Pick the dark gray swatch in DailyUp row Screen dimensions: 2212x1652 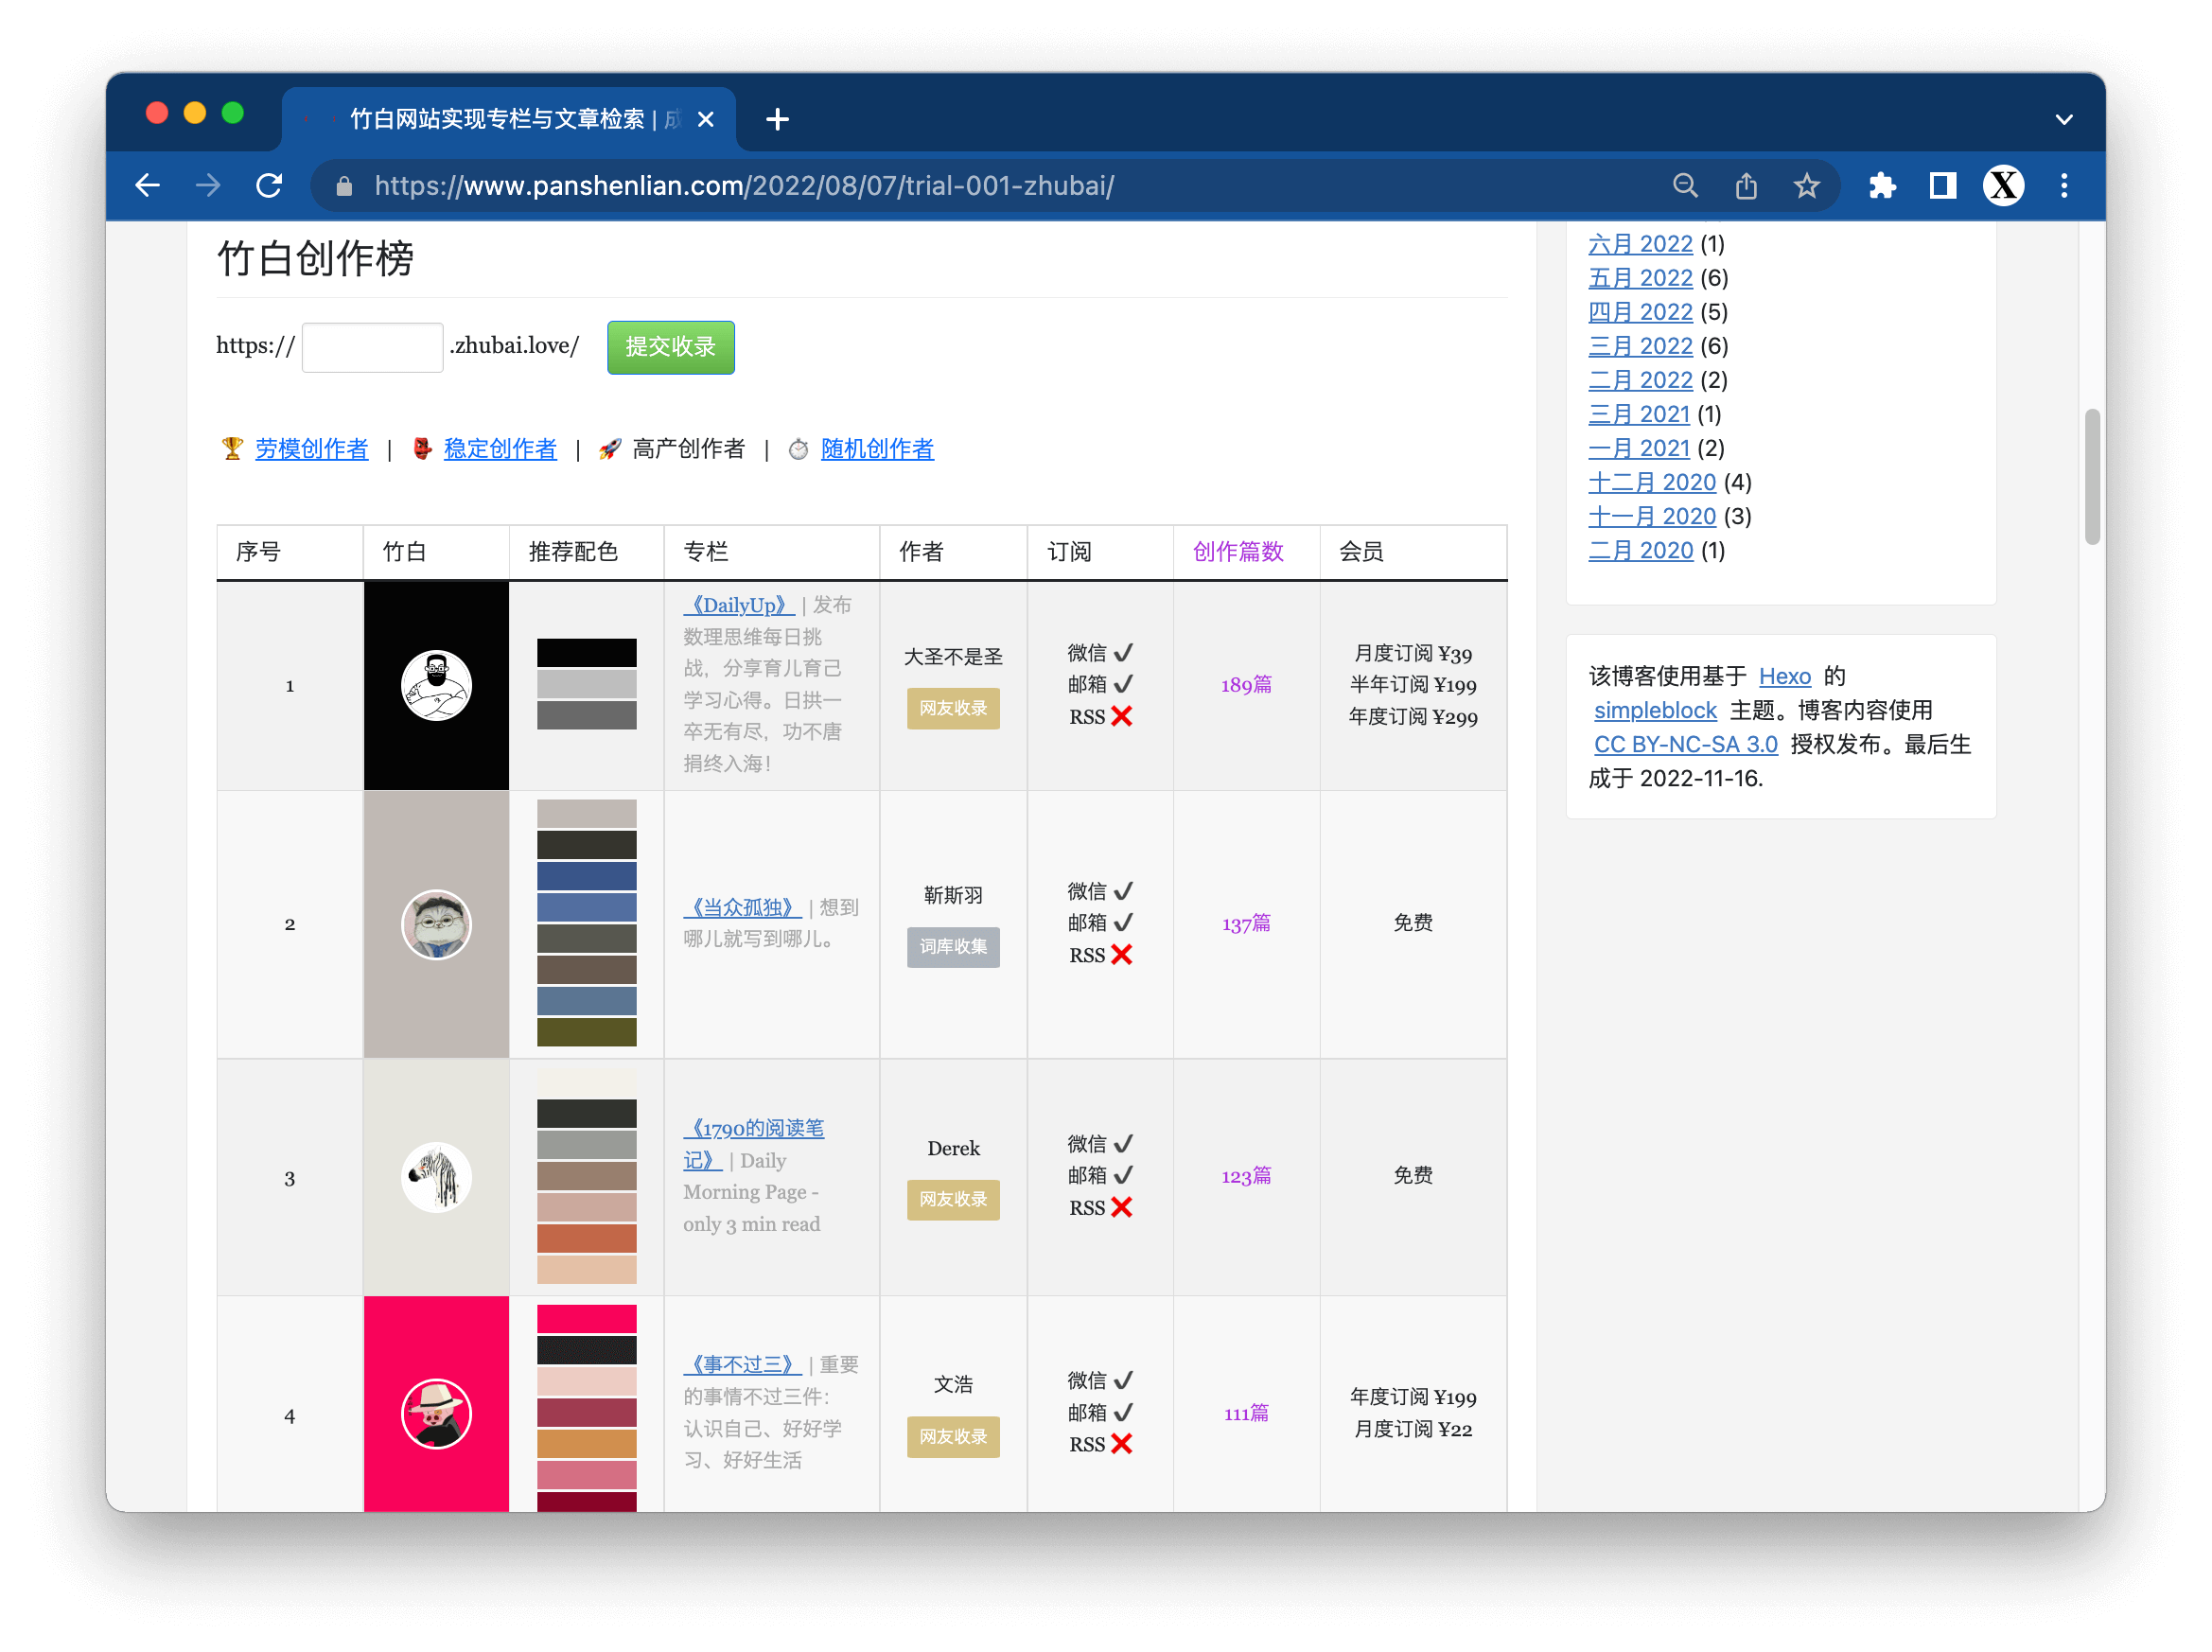(x=587, y=715)
